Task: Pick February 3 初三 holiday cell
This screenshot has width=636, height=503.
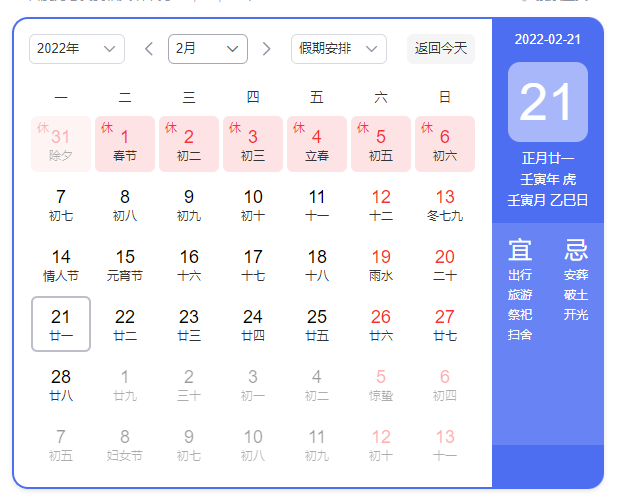Action: 253,144
